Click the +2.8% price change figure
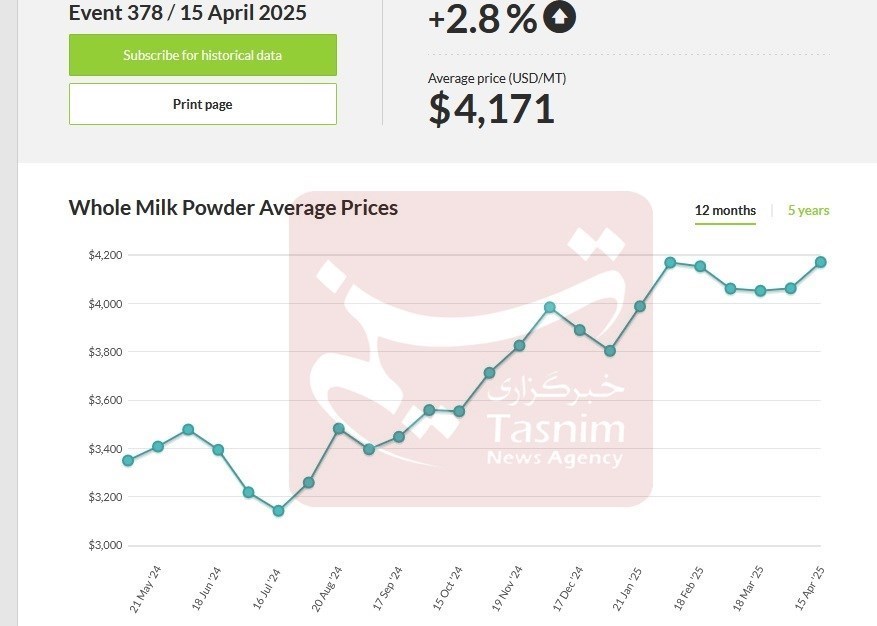The width and height of the screenshot is (877, 626). pos(482,18)
